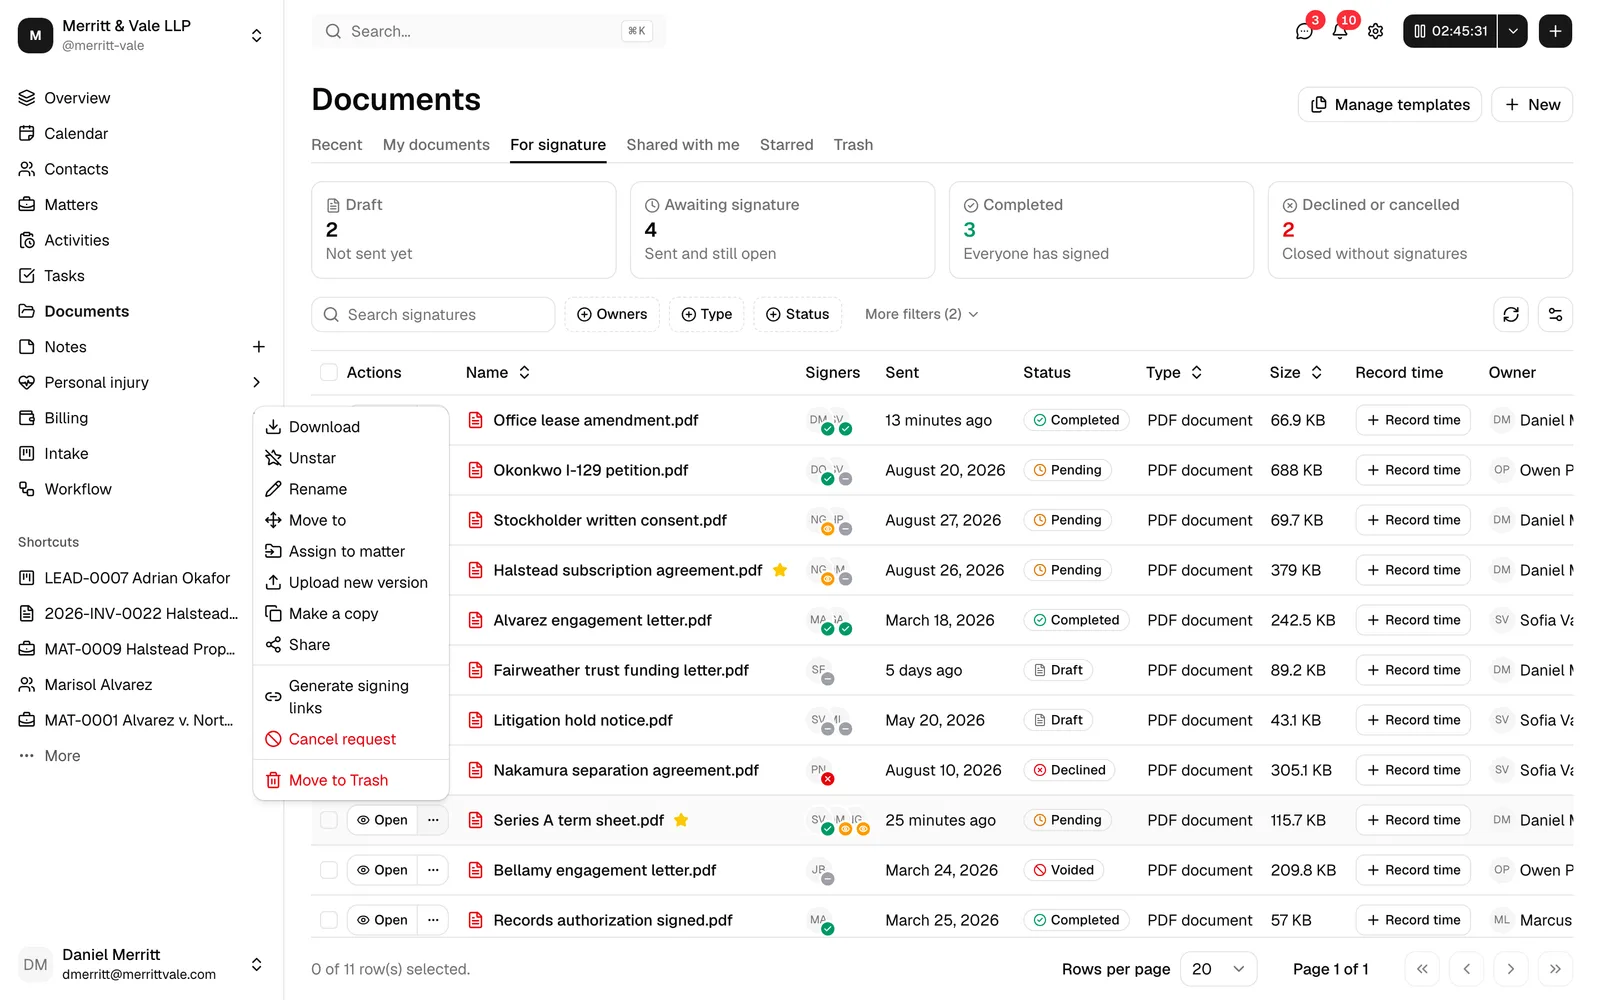Select the Declined or cancelled summary card
Viewport: 1600px width, 1000px height.
coord(1420,230)
